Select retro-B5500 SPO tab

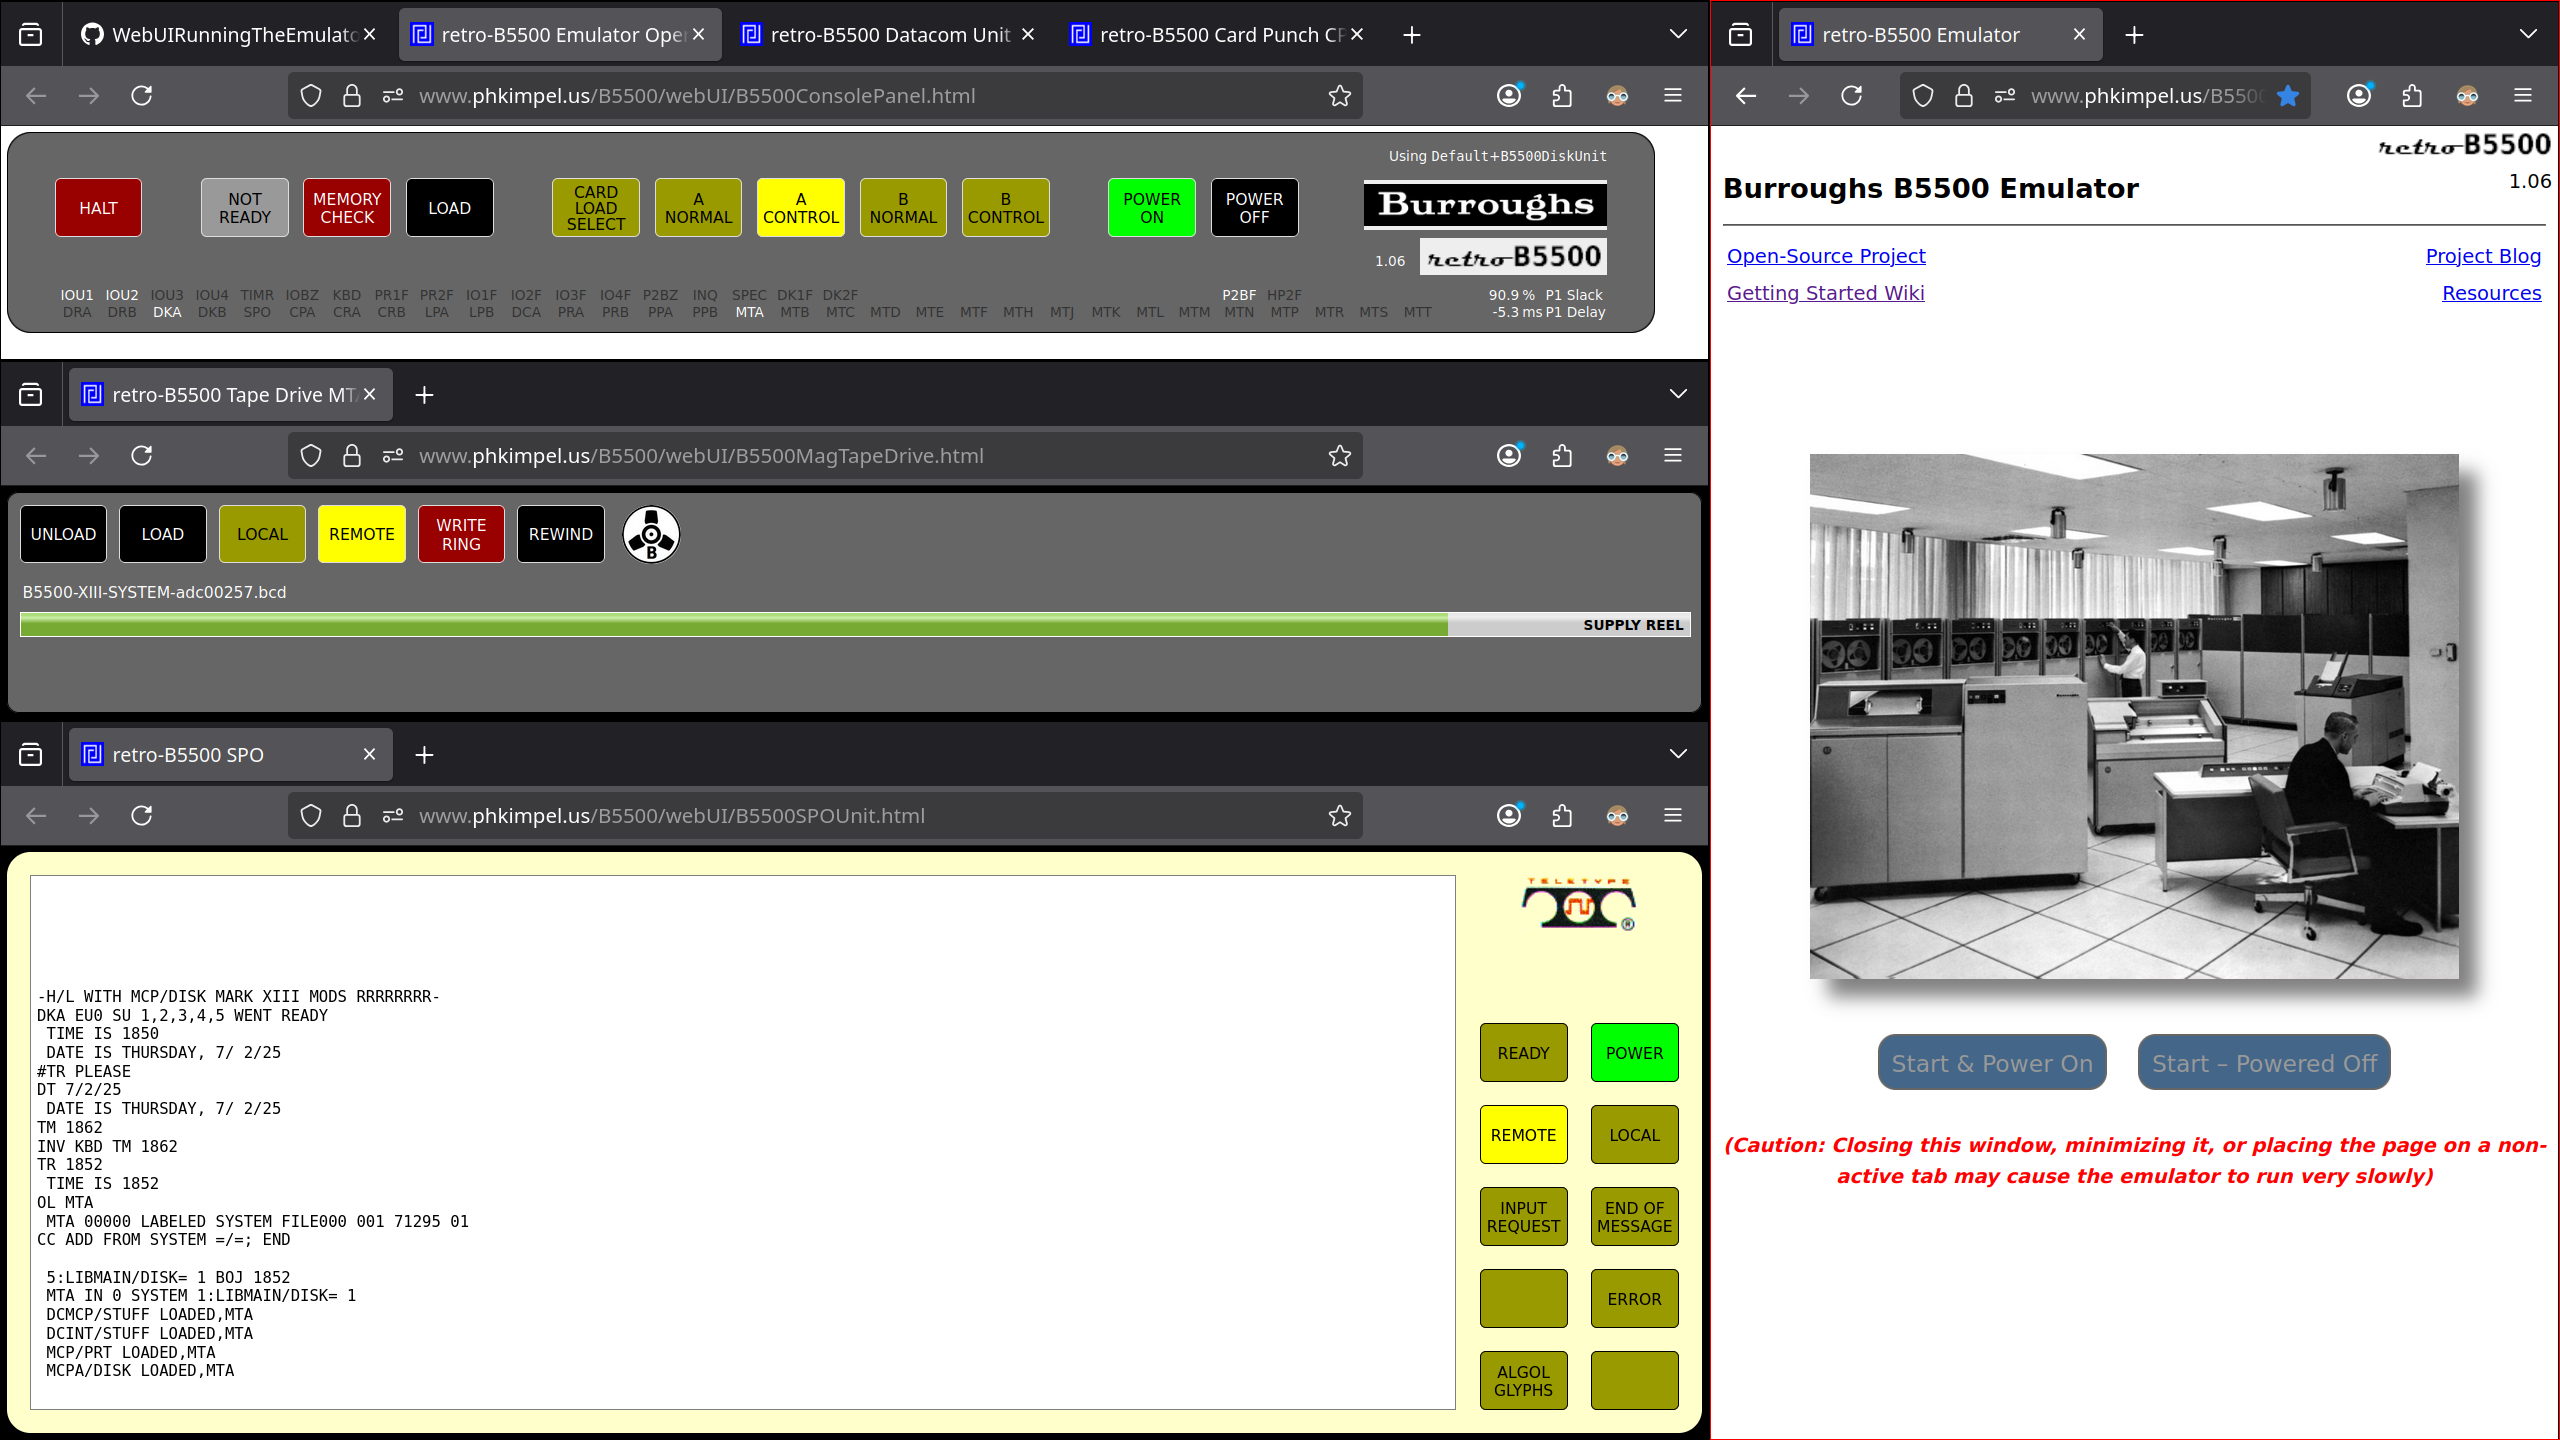pos(230,755)
